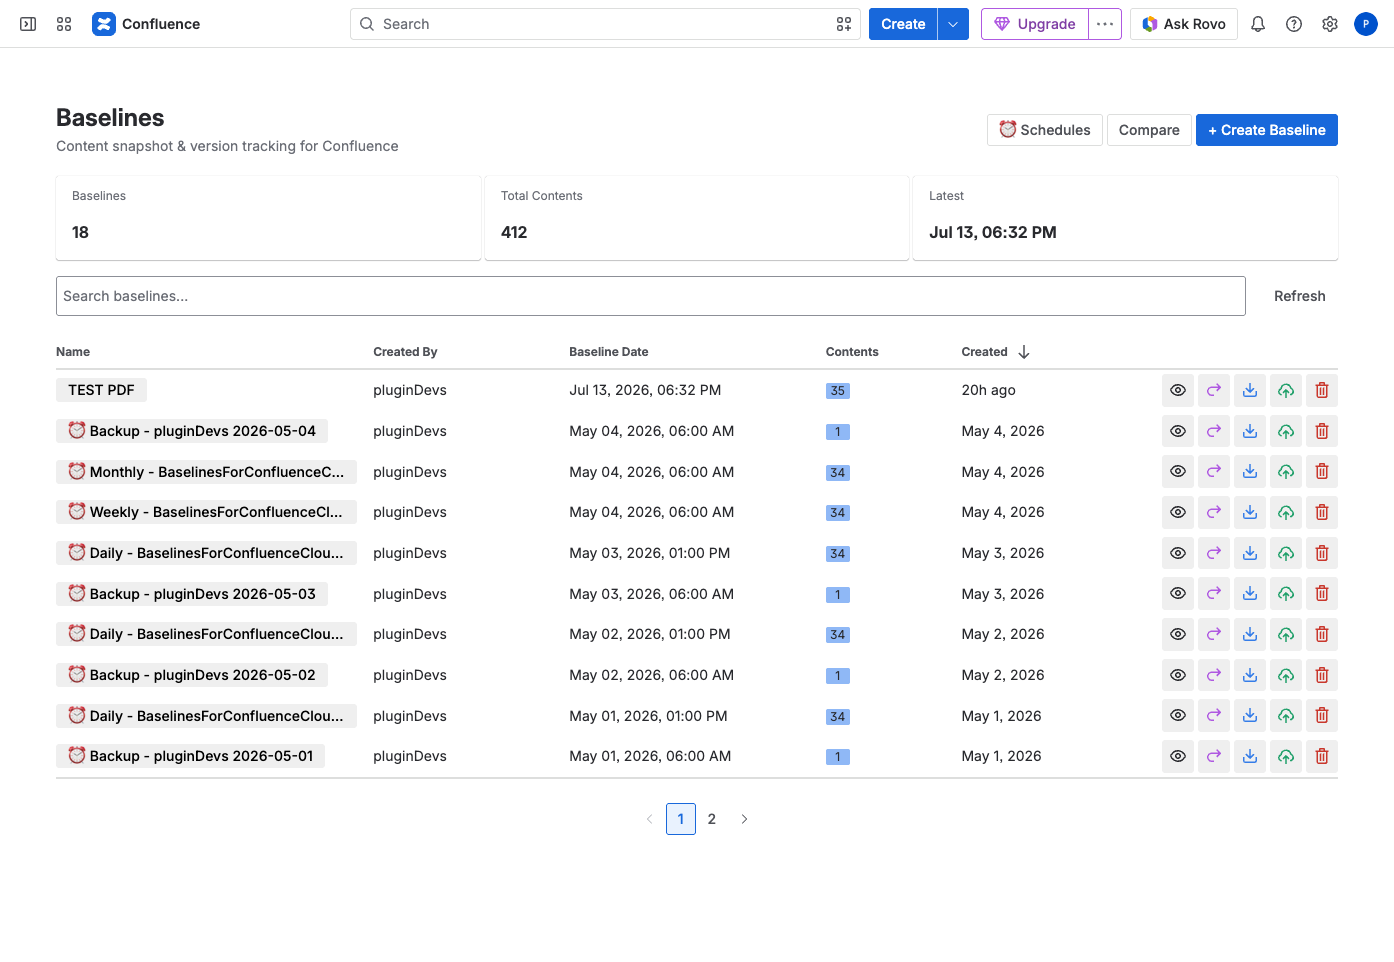Toggle the sidebar panel icon
Screen dimensions: 1394x962
[x=28, y=24]
